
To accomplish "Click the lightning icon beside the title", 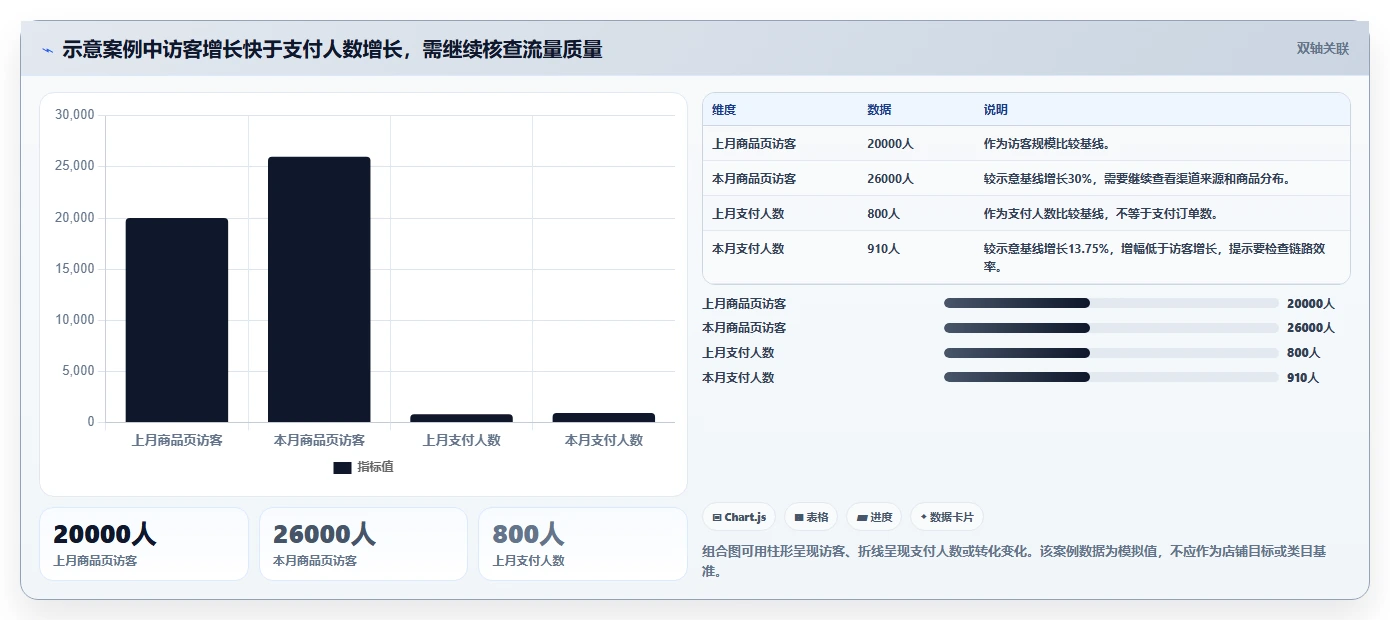I will [x=47, y=50].
